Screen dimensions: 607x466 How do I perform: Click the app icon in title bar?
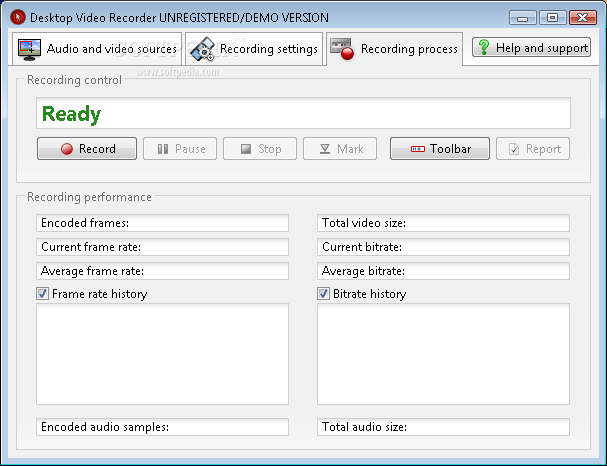18,17
